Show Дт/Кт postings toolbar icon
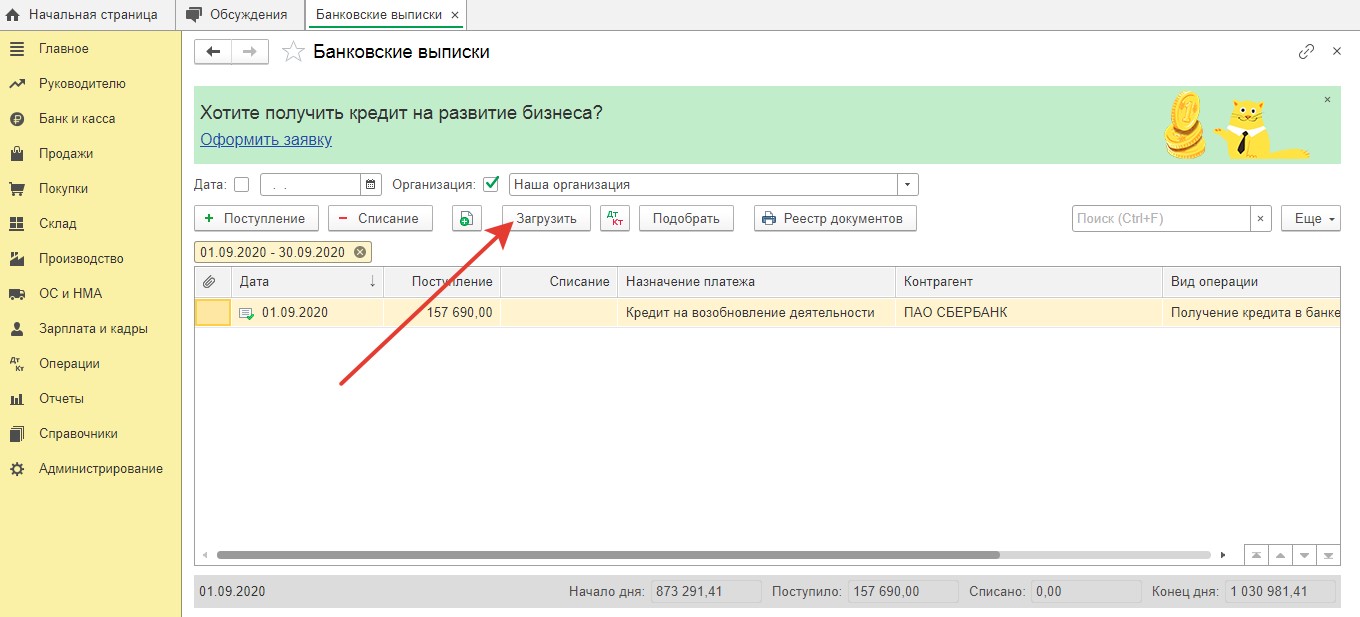 point(615,218)
